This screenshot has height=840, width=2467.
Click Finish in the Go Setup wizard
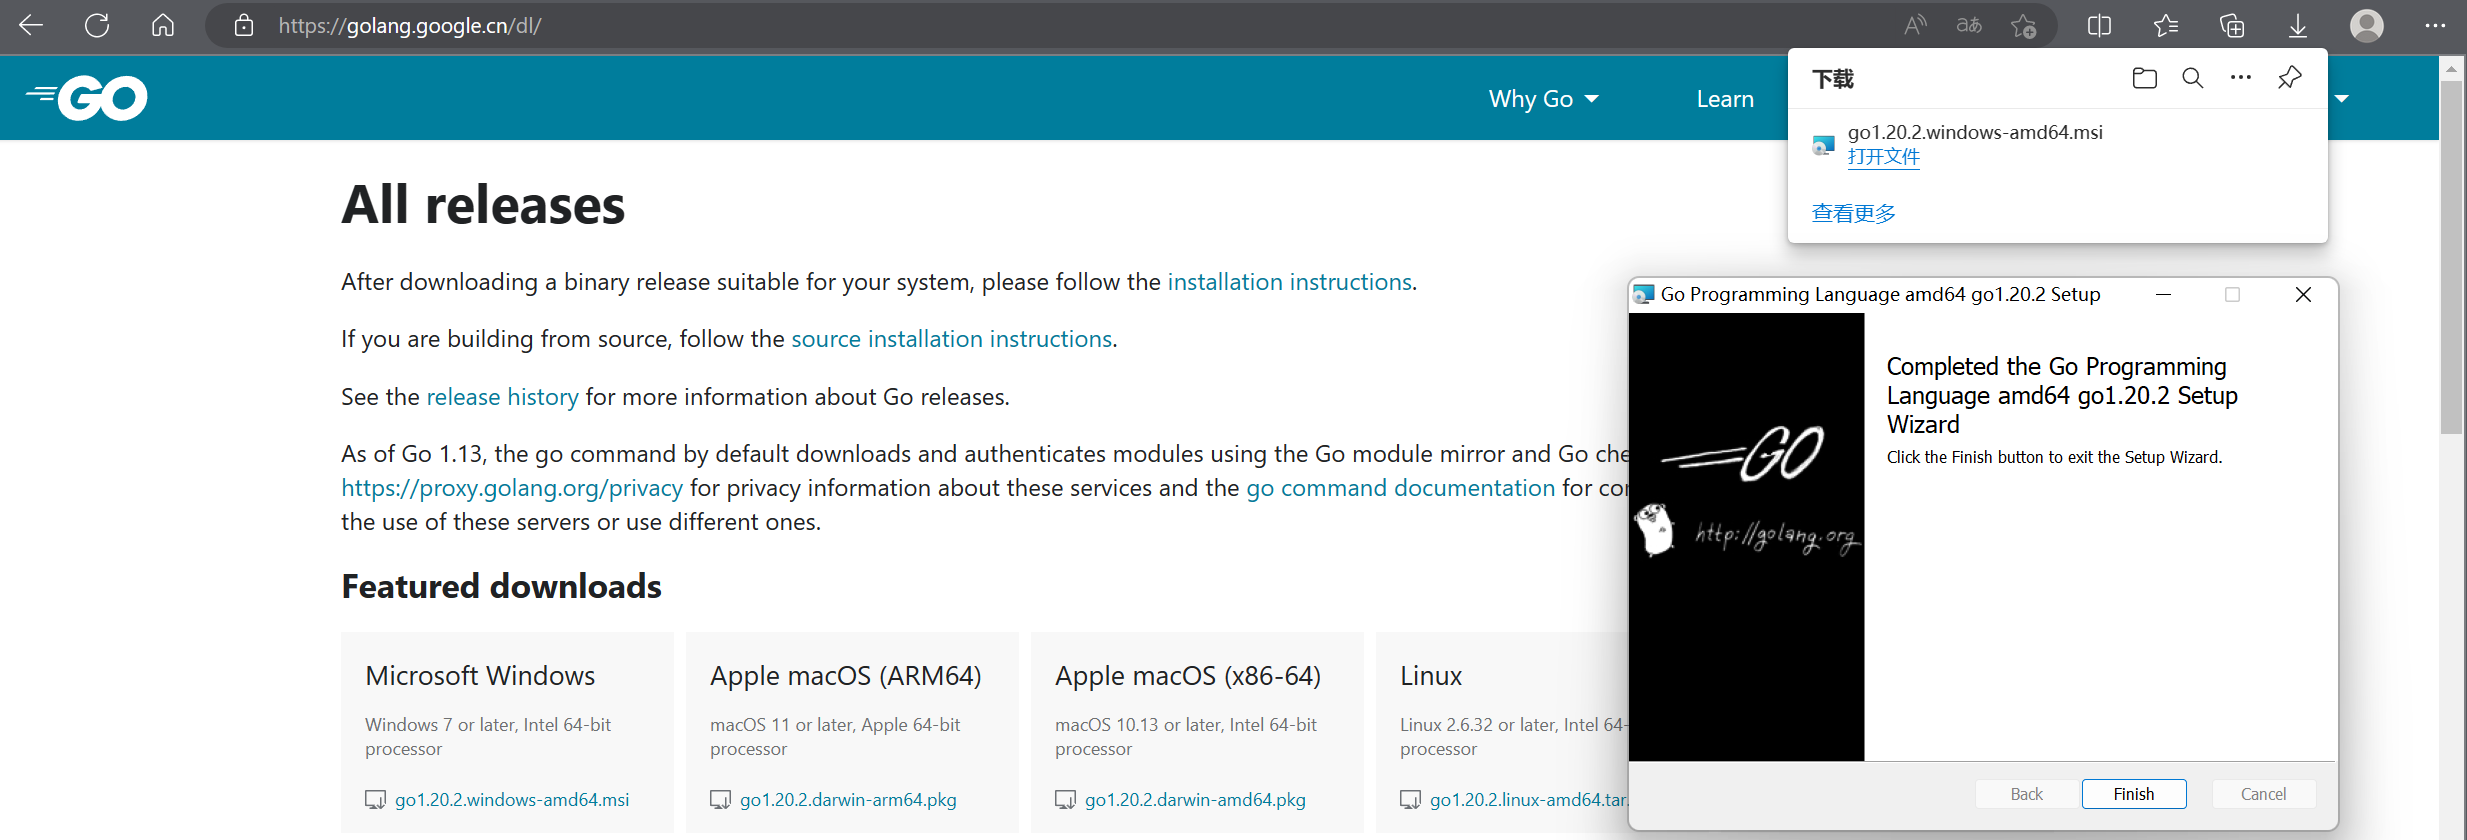[x=2134, y=794]
